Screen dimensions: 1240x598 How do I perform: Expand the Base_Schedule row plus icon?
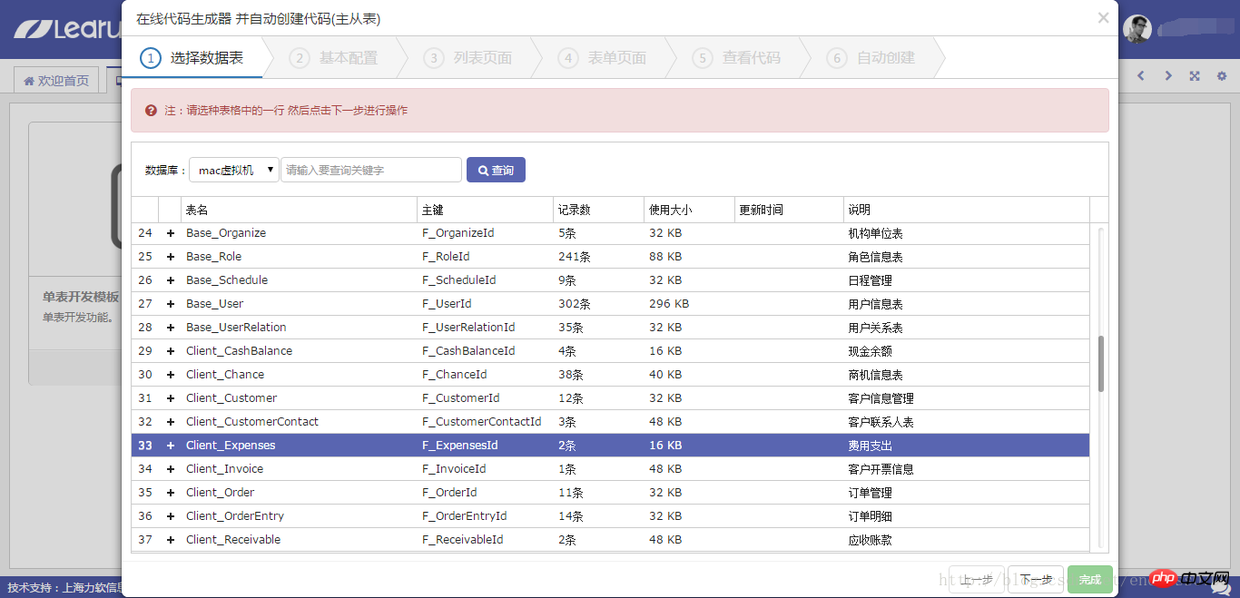tap(170, 280)
